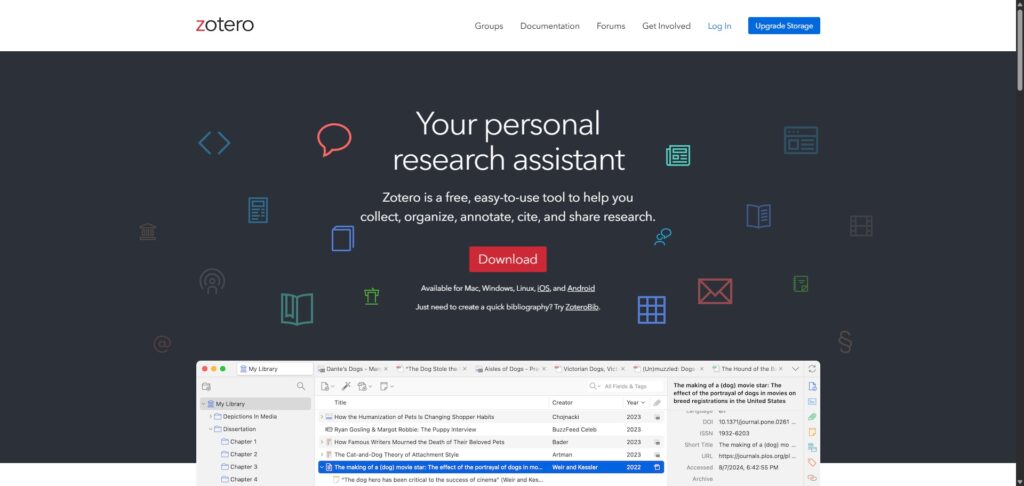The height and width of the screenshot is (486, 1024).
Task: Click the yellow Notes sidebar icon
Action: pos(812,432)
